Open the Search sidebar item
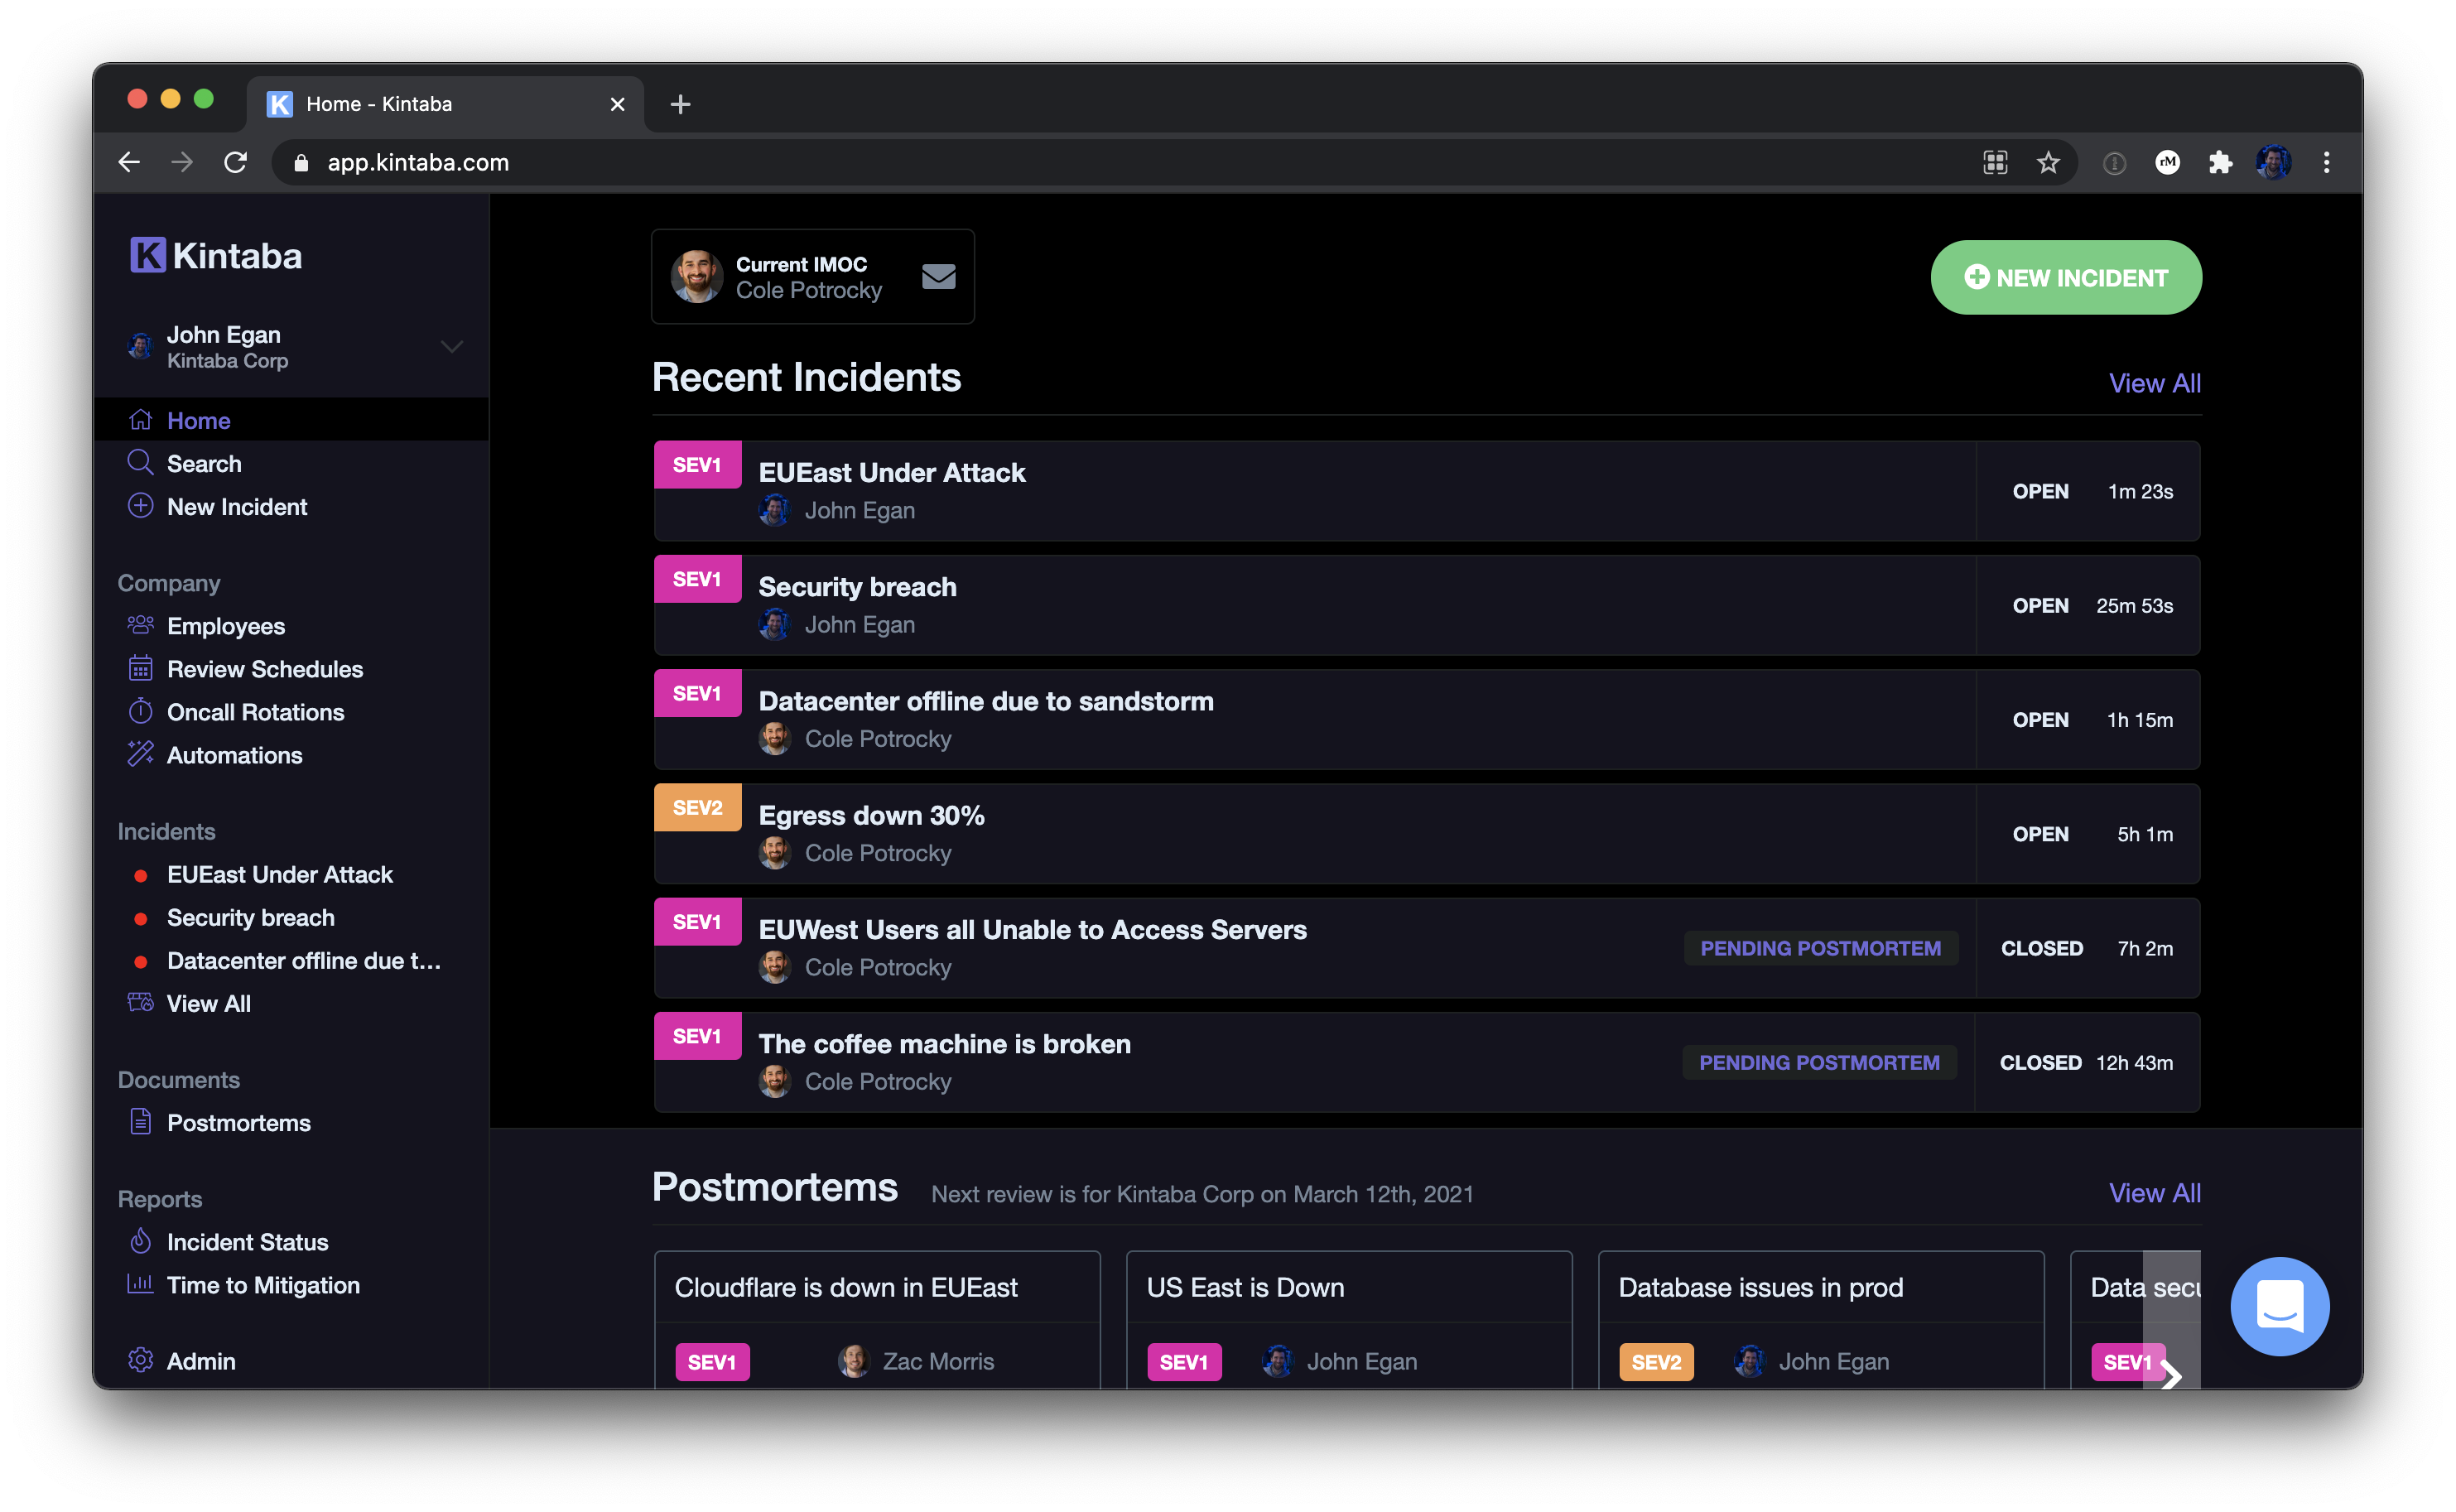Image resolution: width=2456 pixels, height=1512 pixels. [205, 463]
